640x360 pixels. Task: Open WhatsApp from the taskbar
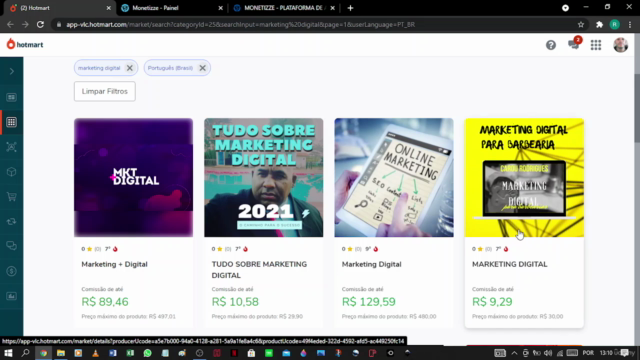147,353
